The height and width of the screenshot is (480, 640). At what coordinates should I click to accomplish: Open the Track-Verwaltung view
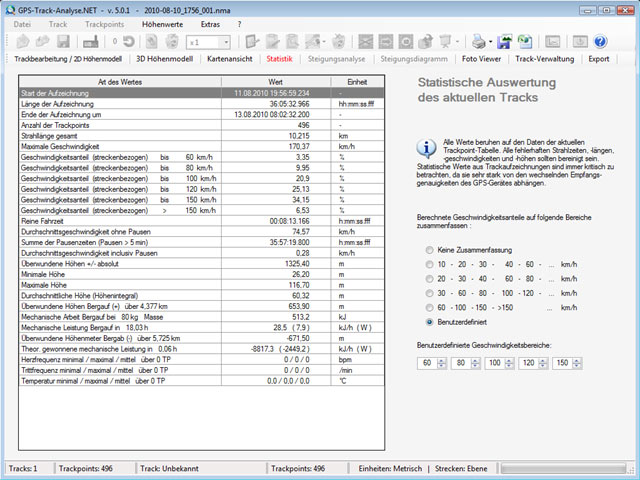click(x=544, y=59)
